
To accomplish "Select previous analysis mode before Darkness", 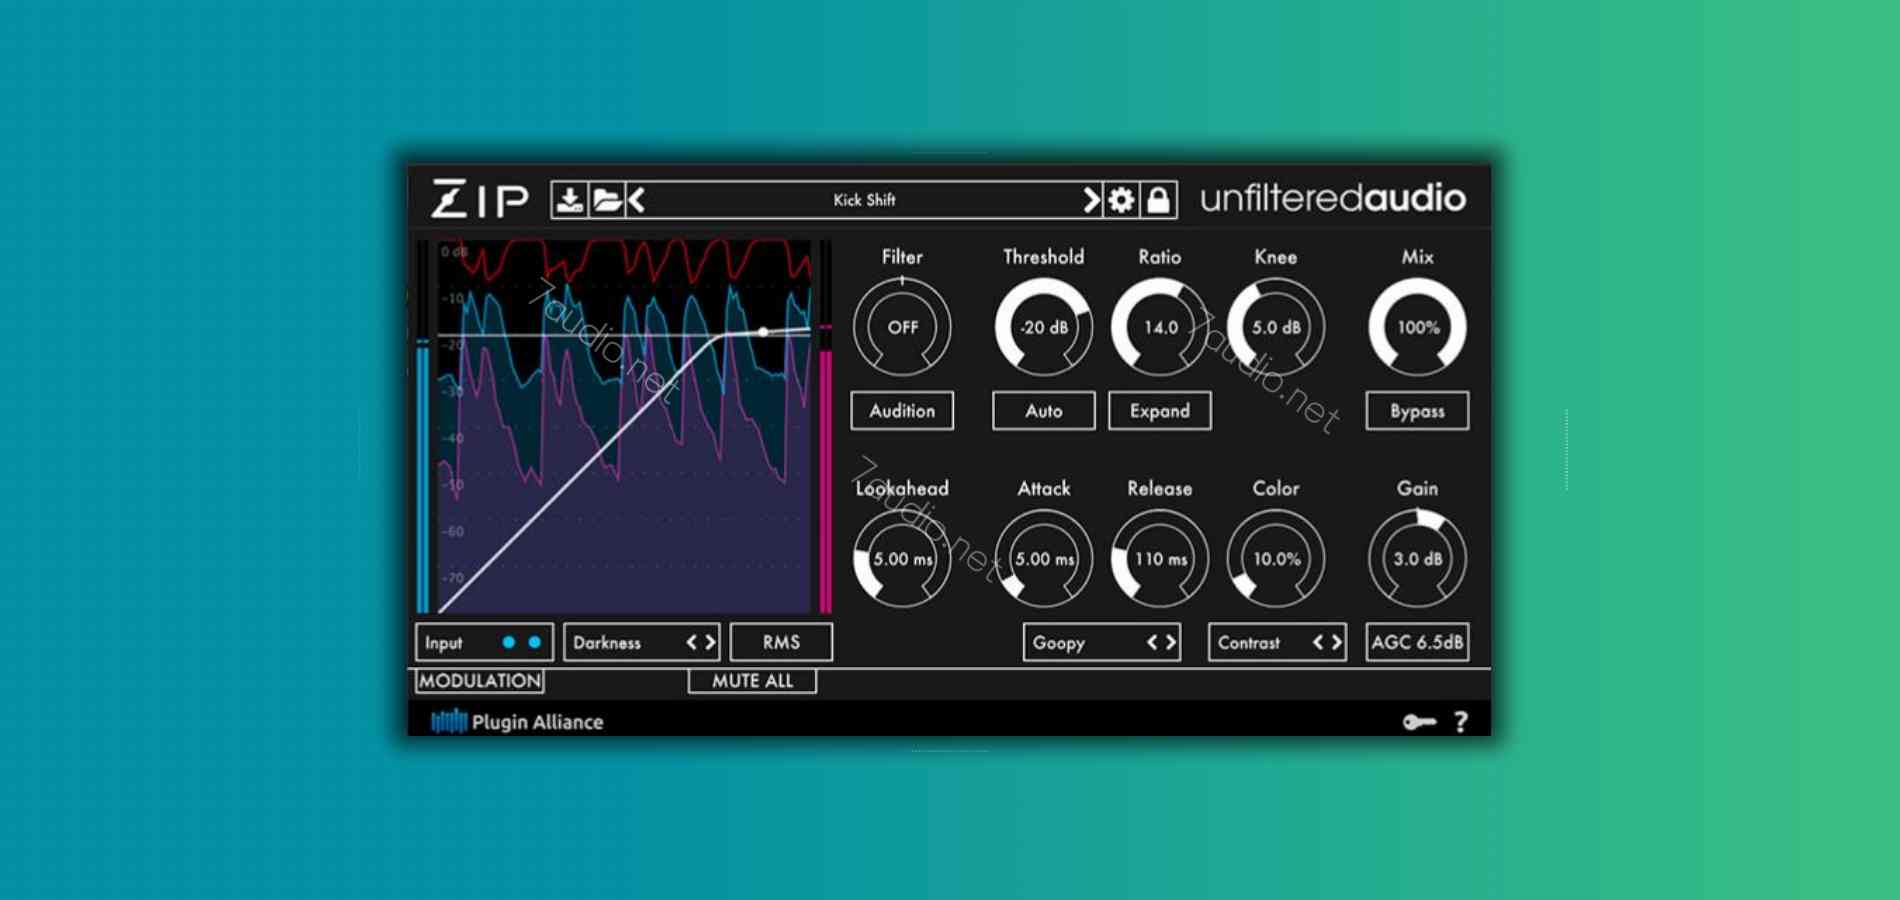I will pyautogui.click(x=691, y=642).
